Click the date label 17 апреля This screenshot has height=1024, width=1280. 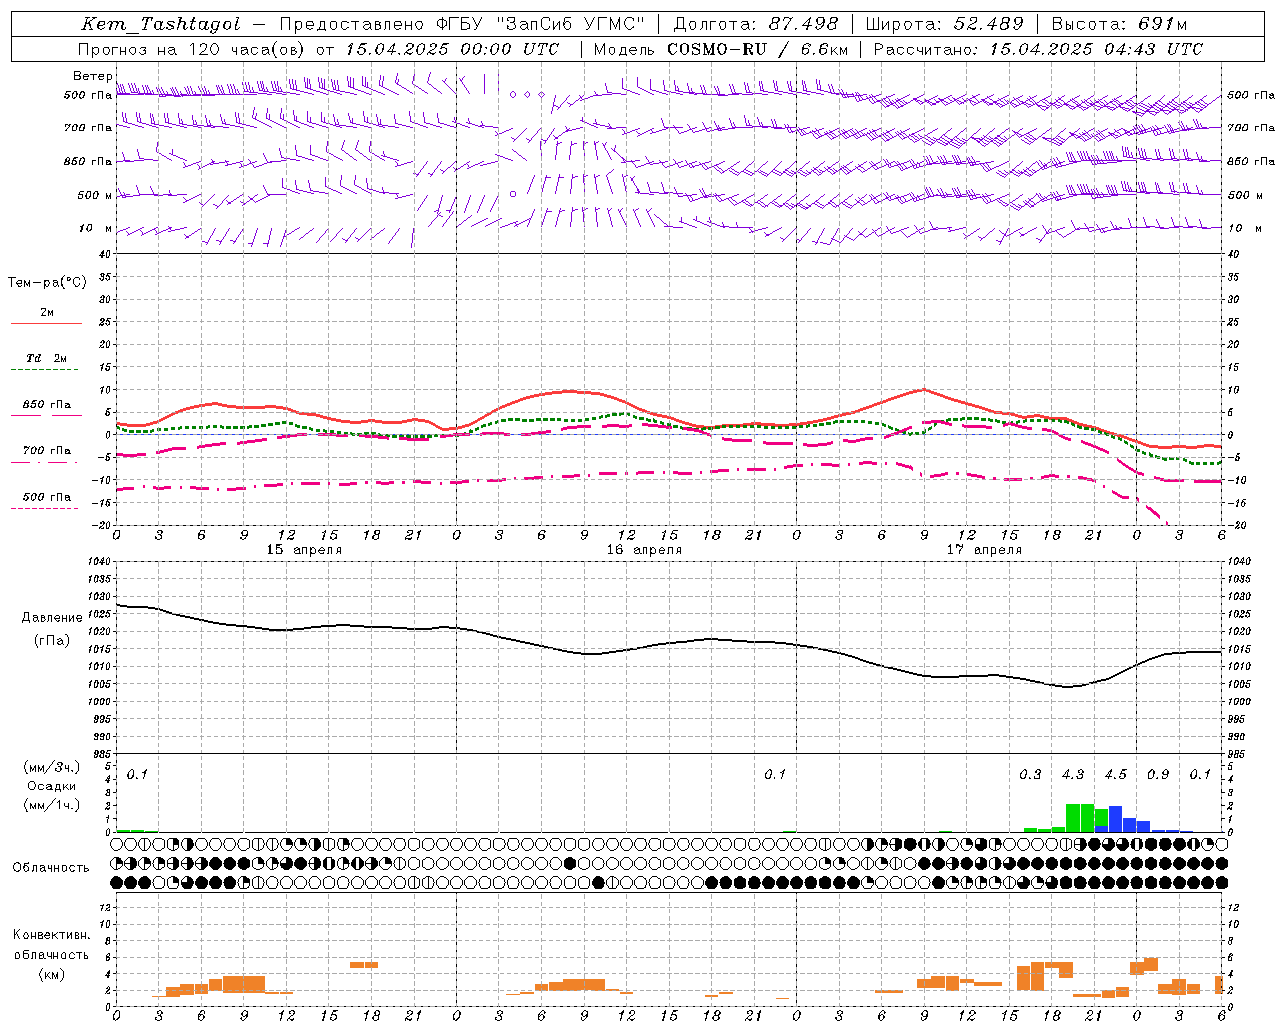click(984, 550)
